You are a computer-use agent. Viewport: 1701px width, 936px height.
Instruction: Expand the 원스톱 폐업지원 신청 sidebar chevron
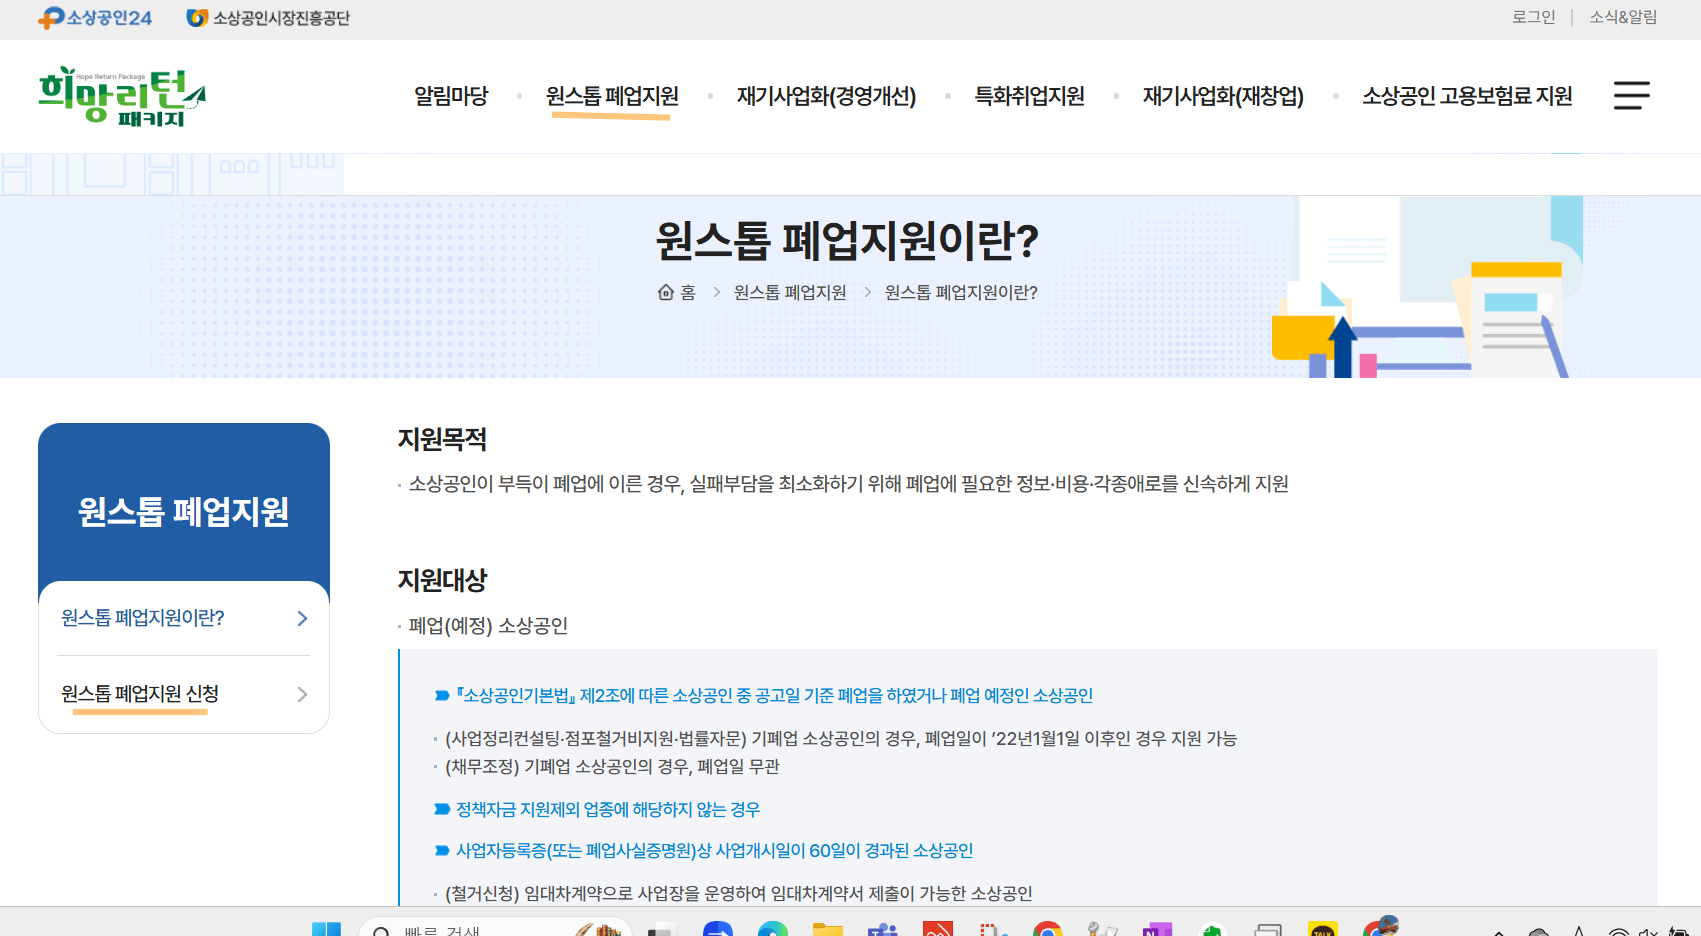click(301, 694)
